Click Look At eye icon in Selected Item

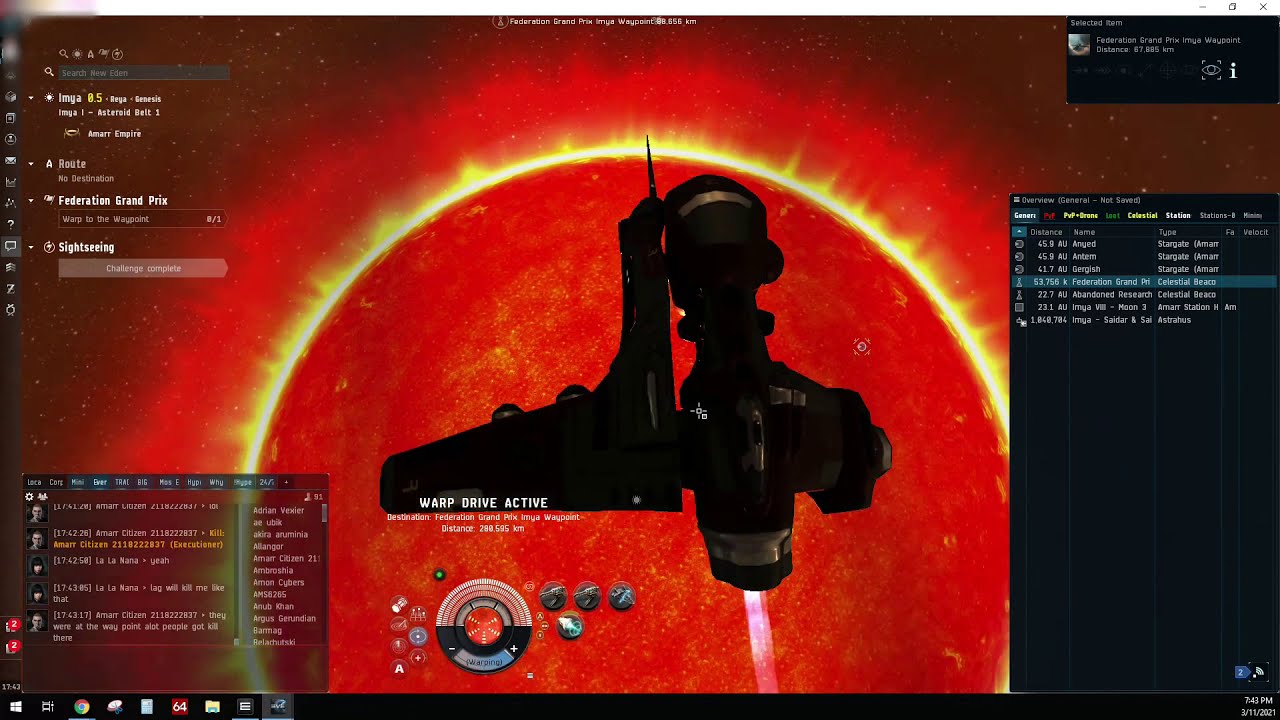tap(1211, 70)
